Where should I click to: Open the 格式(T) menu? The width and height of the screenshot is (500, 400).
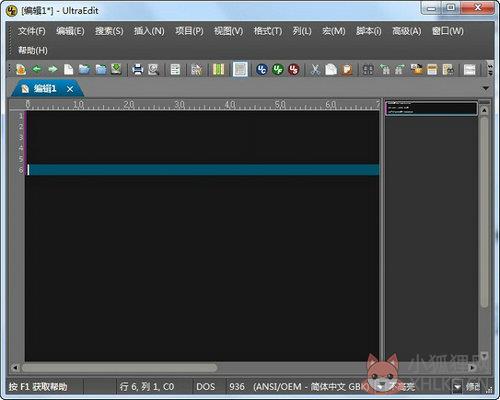tap(268, 31)
